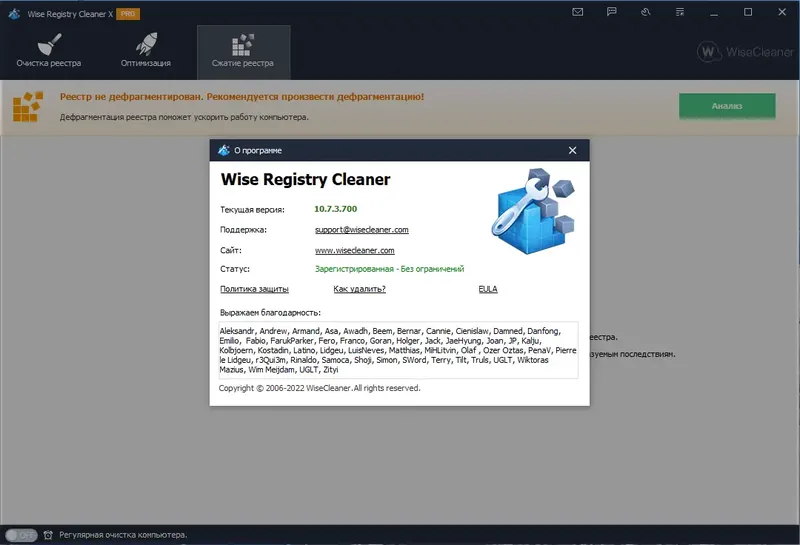Click the Выражаем благодарность label
800x545 pixels.
(270, 313)
